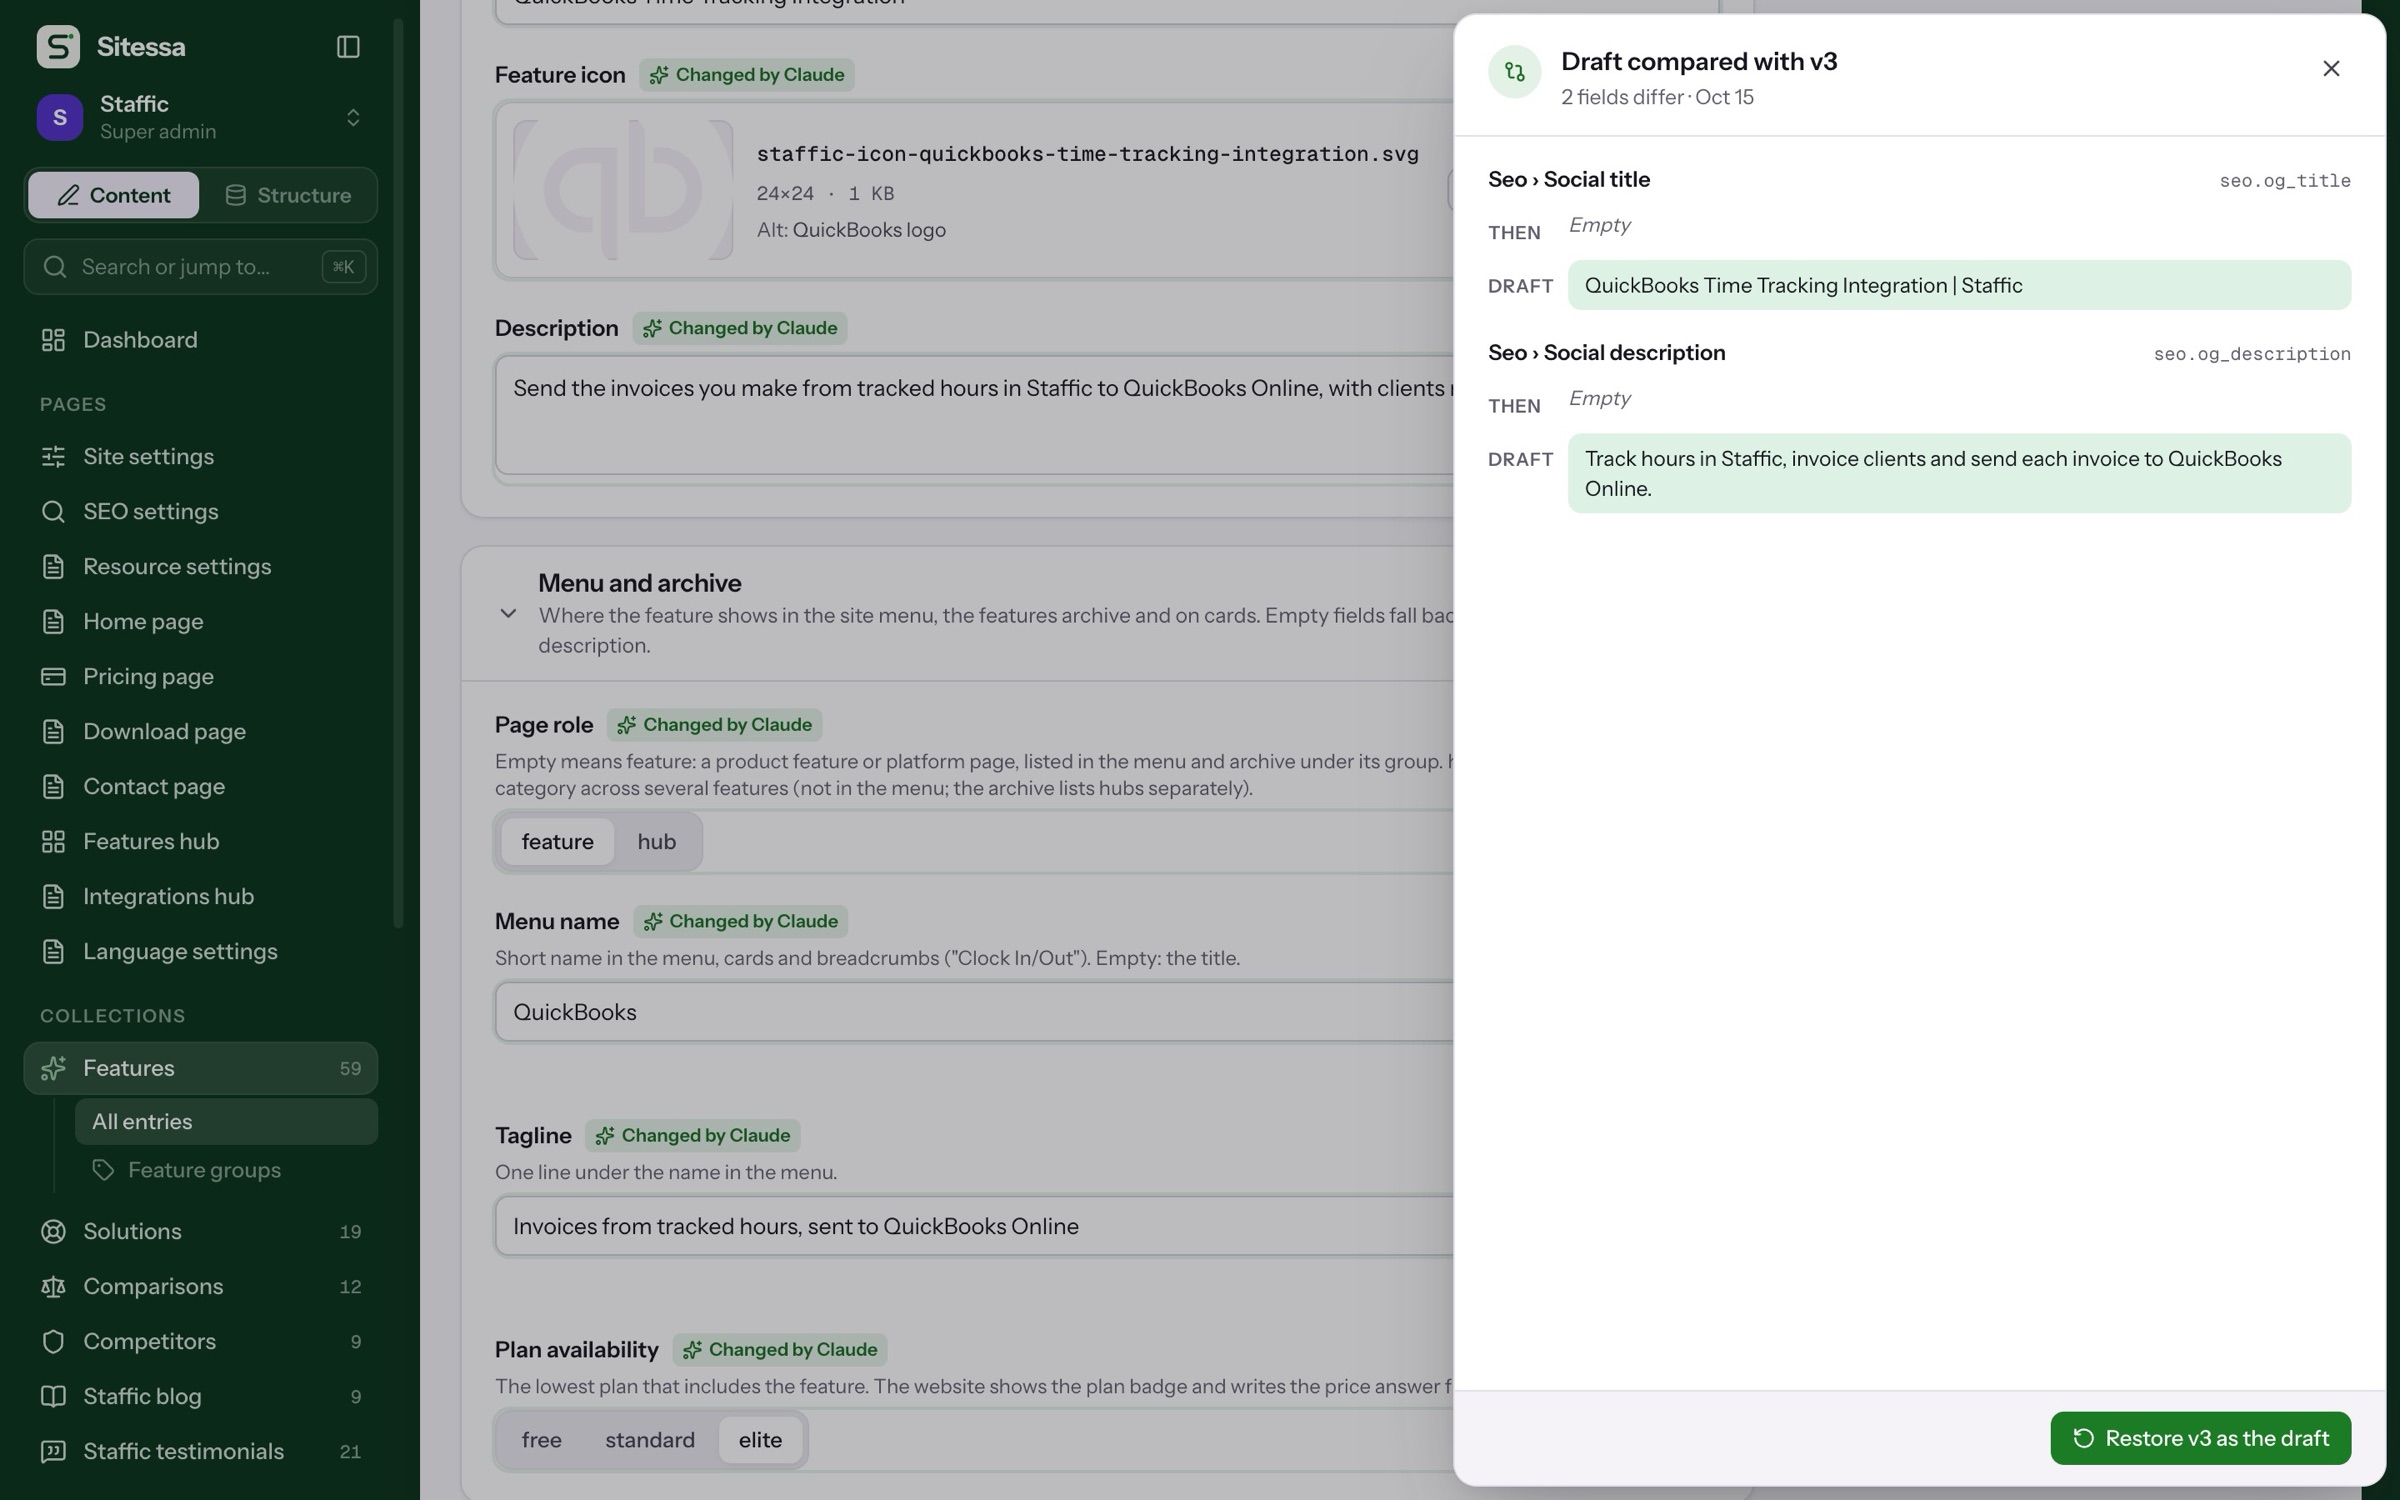
Task: Switch to the Content tab
Action: (x=113, y=195)
